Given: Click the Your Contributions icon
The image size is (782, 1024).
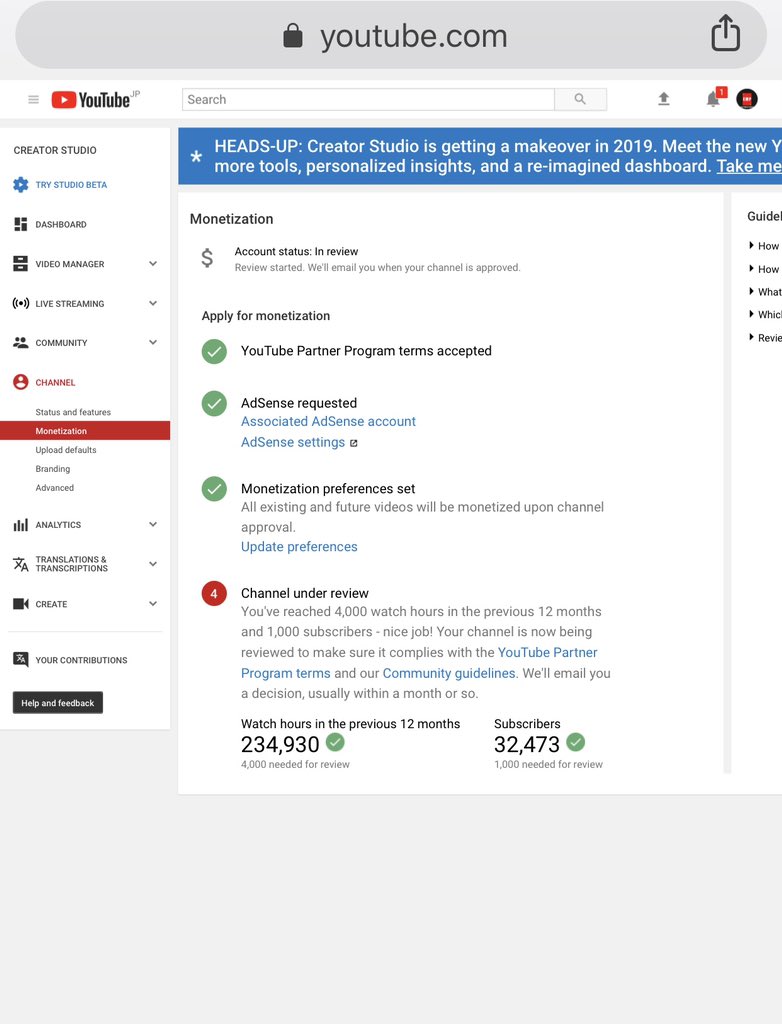Looking at the screenshot, I should 21,660.
